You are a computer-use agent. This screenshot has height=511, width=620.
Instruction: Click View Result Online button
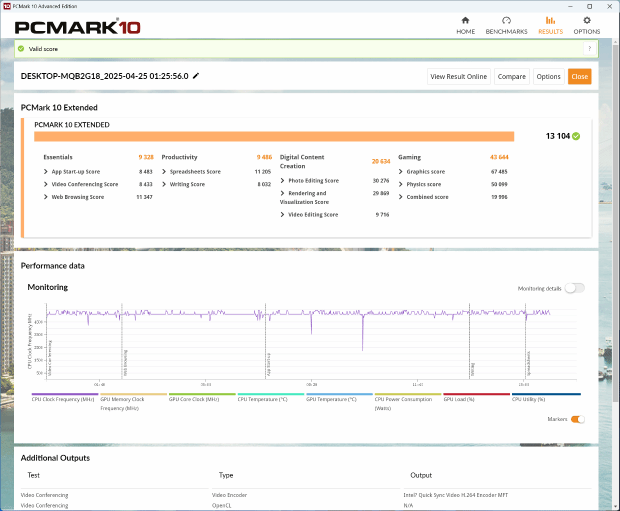tap(459, 77)
